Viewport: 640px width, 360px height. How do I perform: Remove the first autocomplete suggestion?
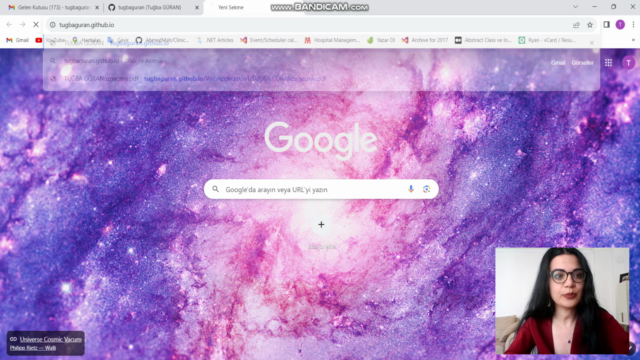(592, 42)
